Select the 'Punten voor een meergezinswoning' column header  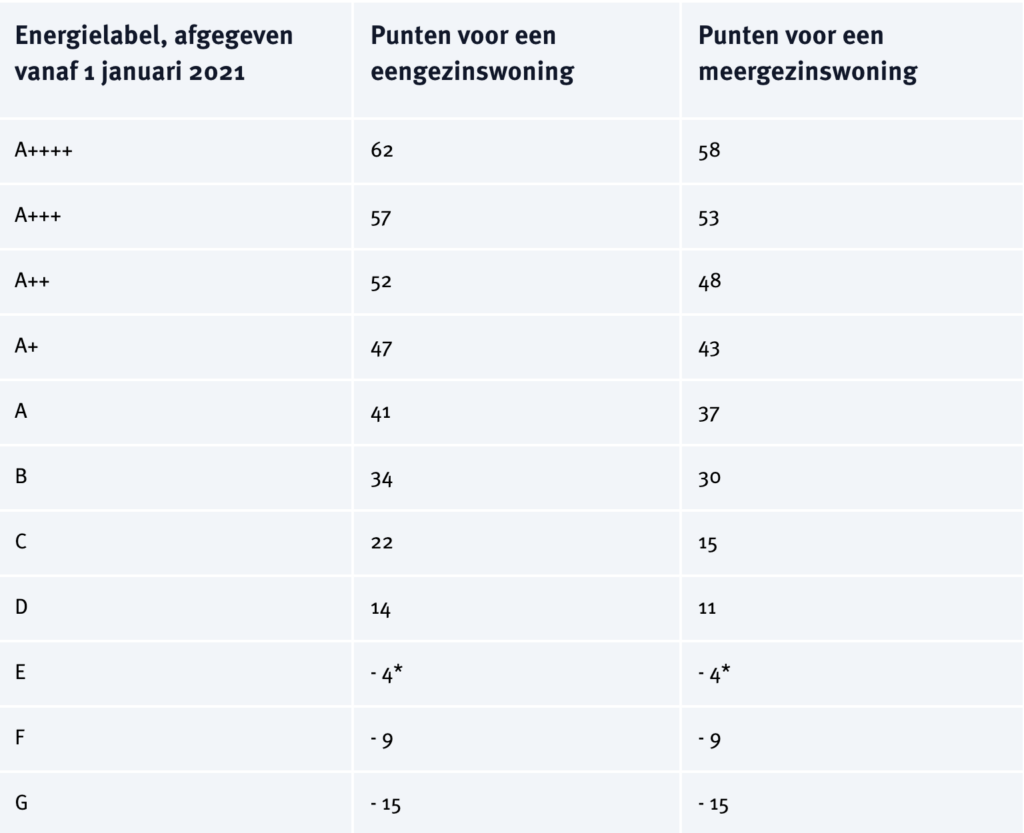point(808,55)
